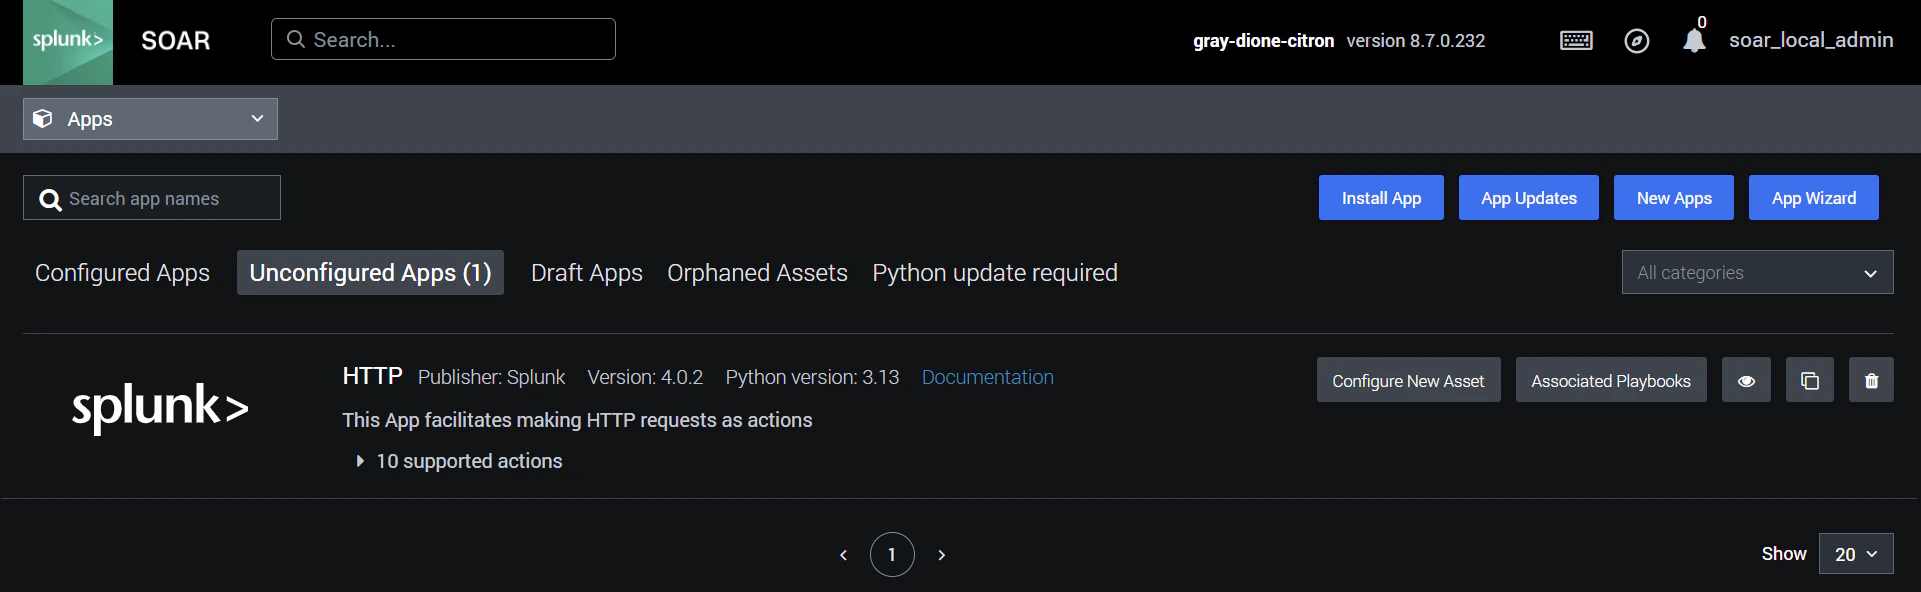Viewport: 1921px width, 592px height.
Task: Switch to Draft Apps tab
Action: (587, 273)
